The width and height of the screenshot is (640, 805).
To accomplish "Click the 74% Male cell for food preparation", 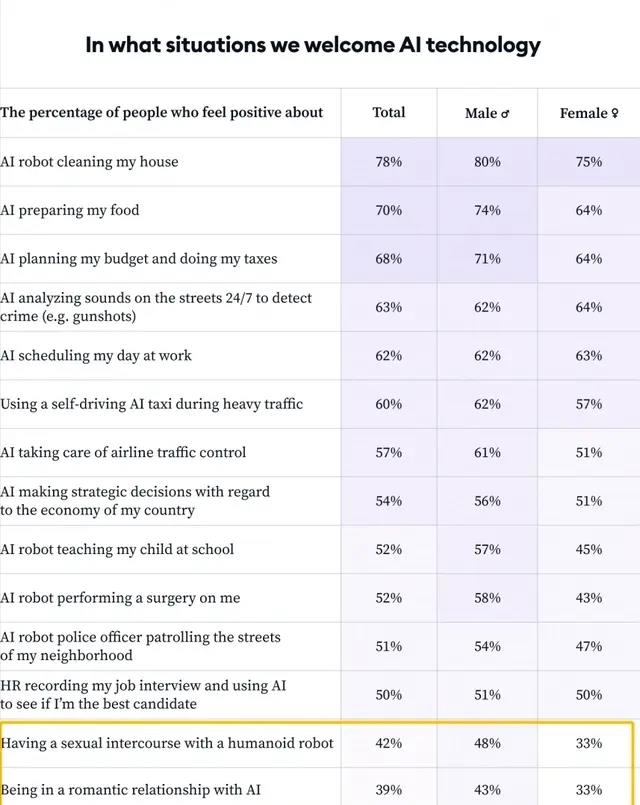I will [487, 210].
